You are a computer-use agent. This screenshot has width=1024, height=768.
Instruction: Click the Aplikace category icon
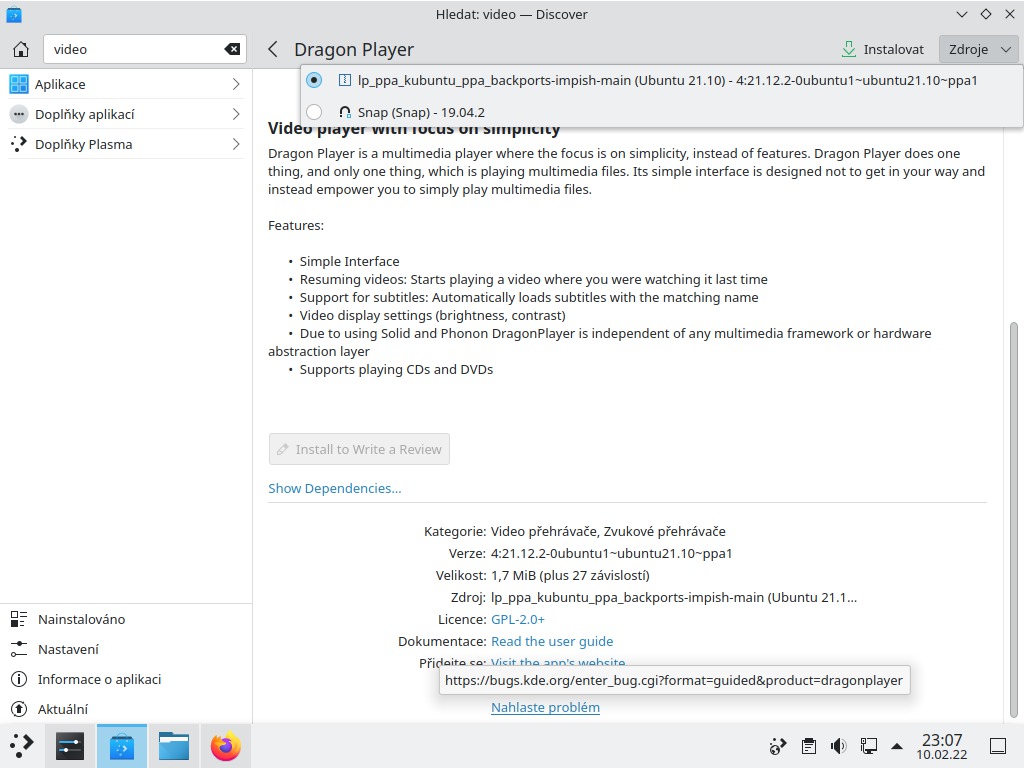(19, 84)
